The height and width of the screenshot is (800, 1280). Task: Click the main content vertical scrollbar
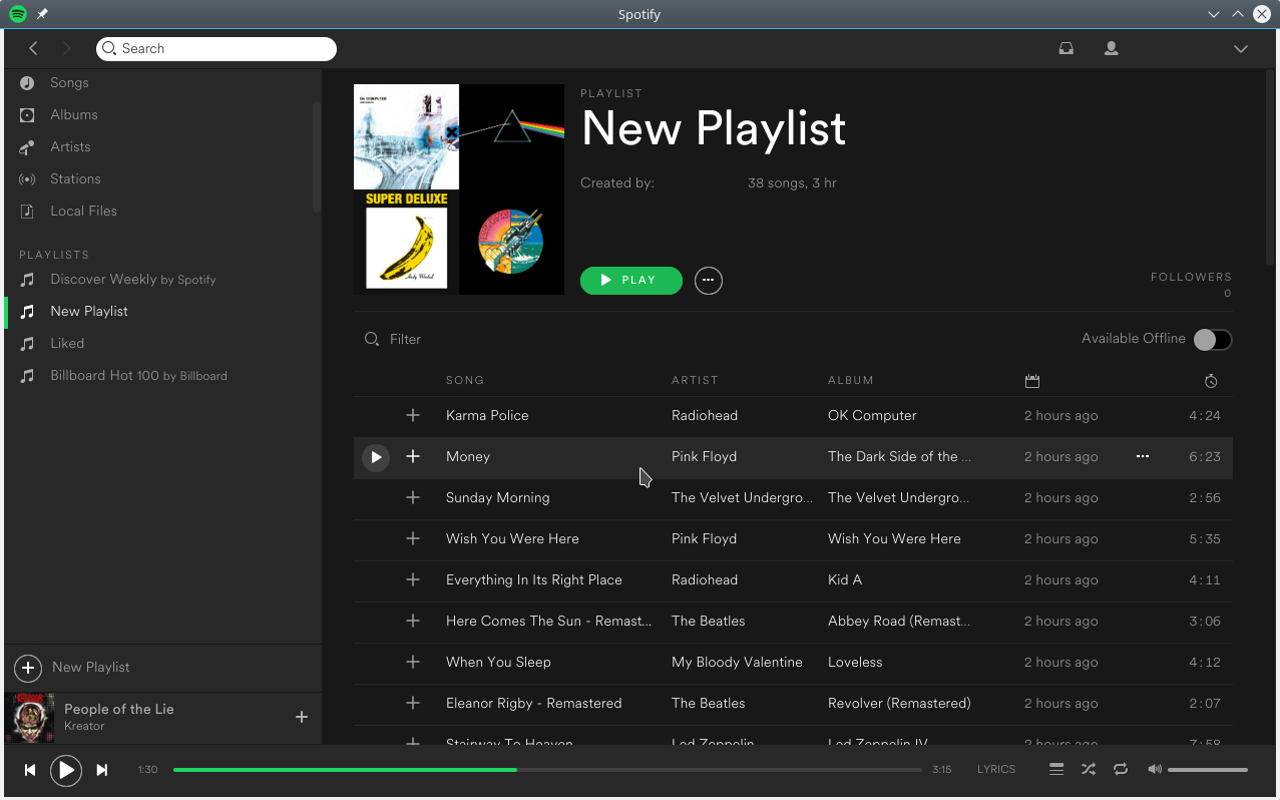(1271, 168)
